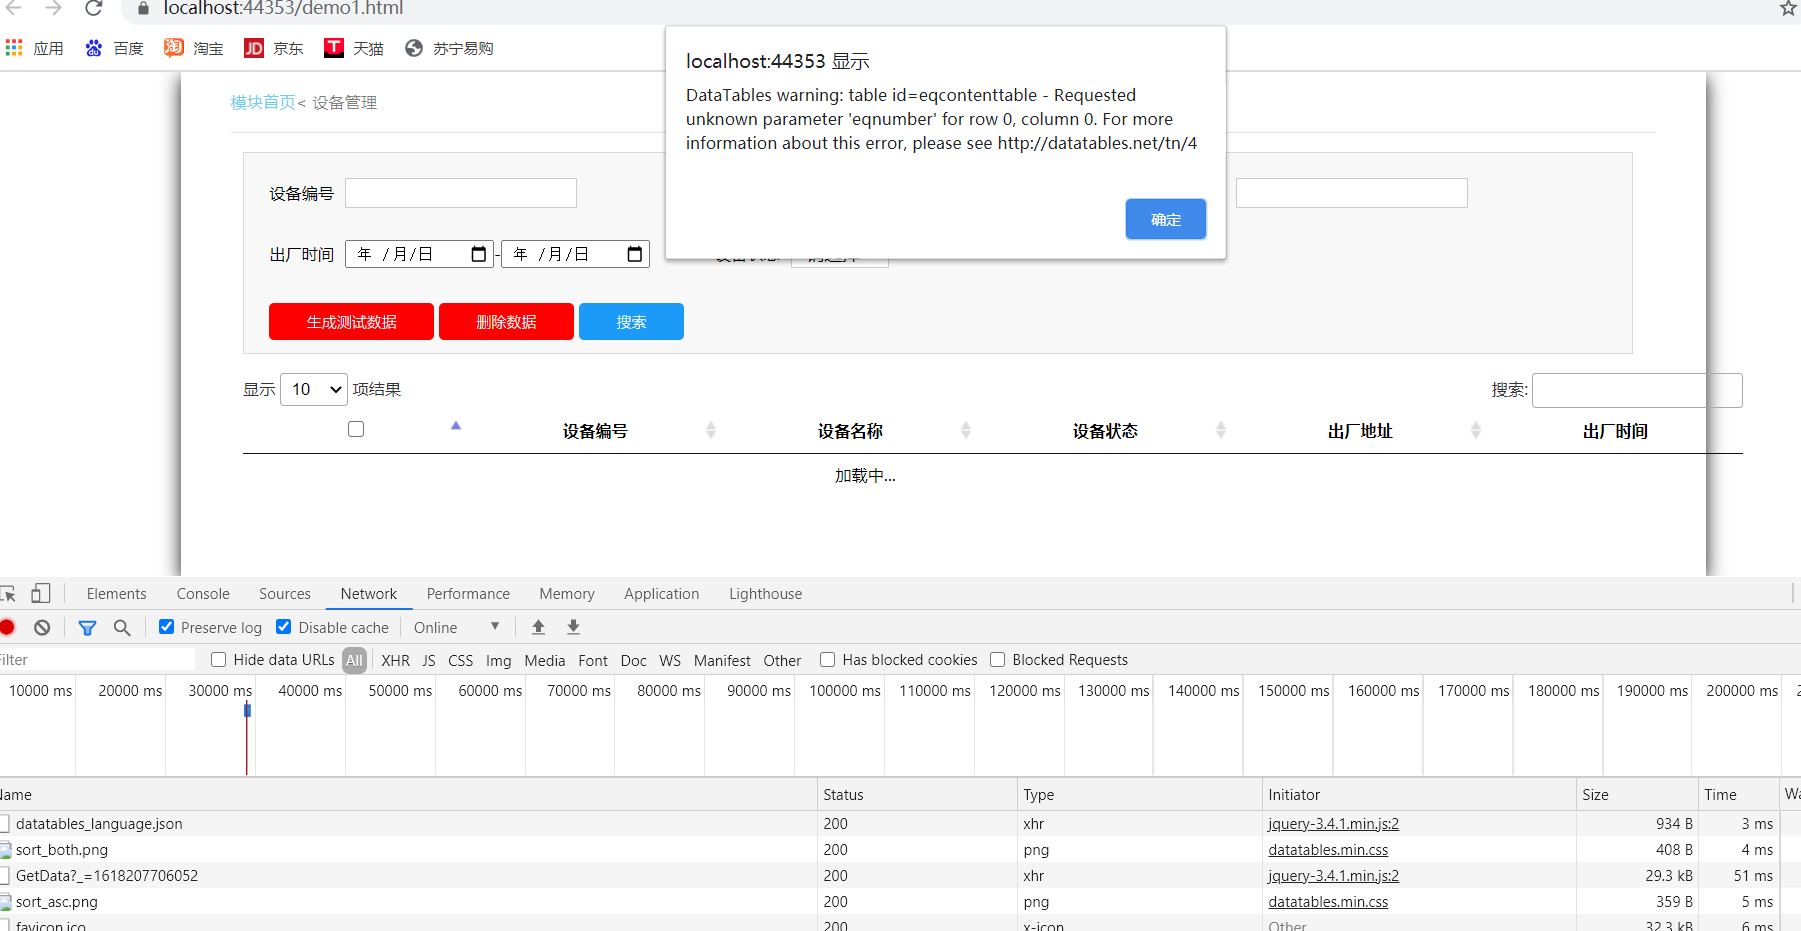Viewport: 1801px width, 931px height.
Task: Filter requests by XHR type
Action: (x=396, y=661)
